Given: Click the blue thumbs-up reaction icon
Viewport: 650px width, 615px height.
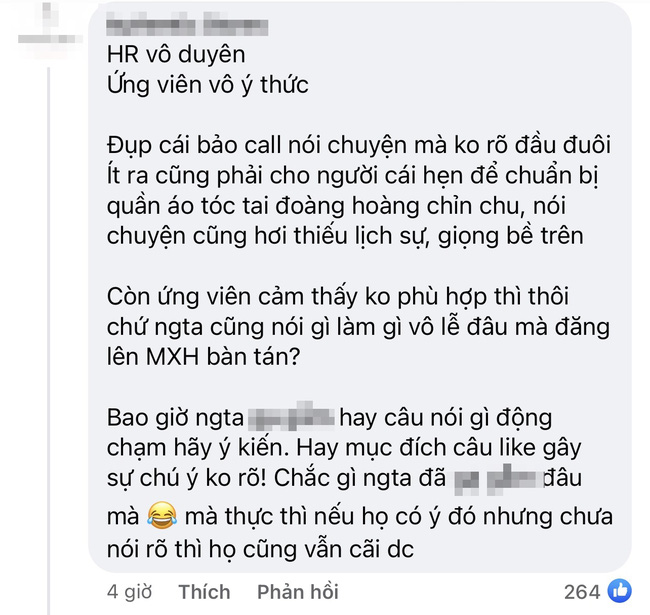Looking at the screenshot, I should 619,591.
